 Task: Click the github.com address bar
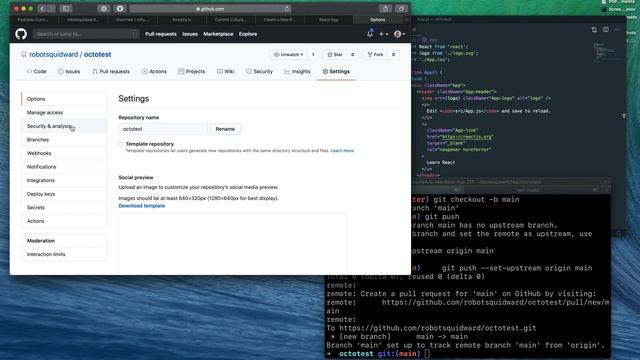[x=210, y=9]
